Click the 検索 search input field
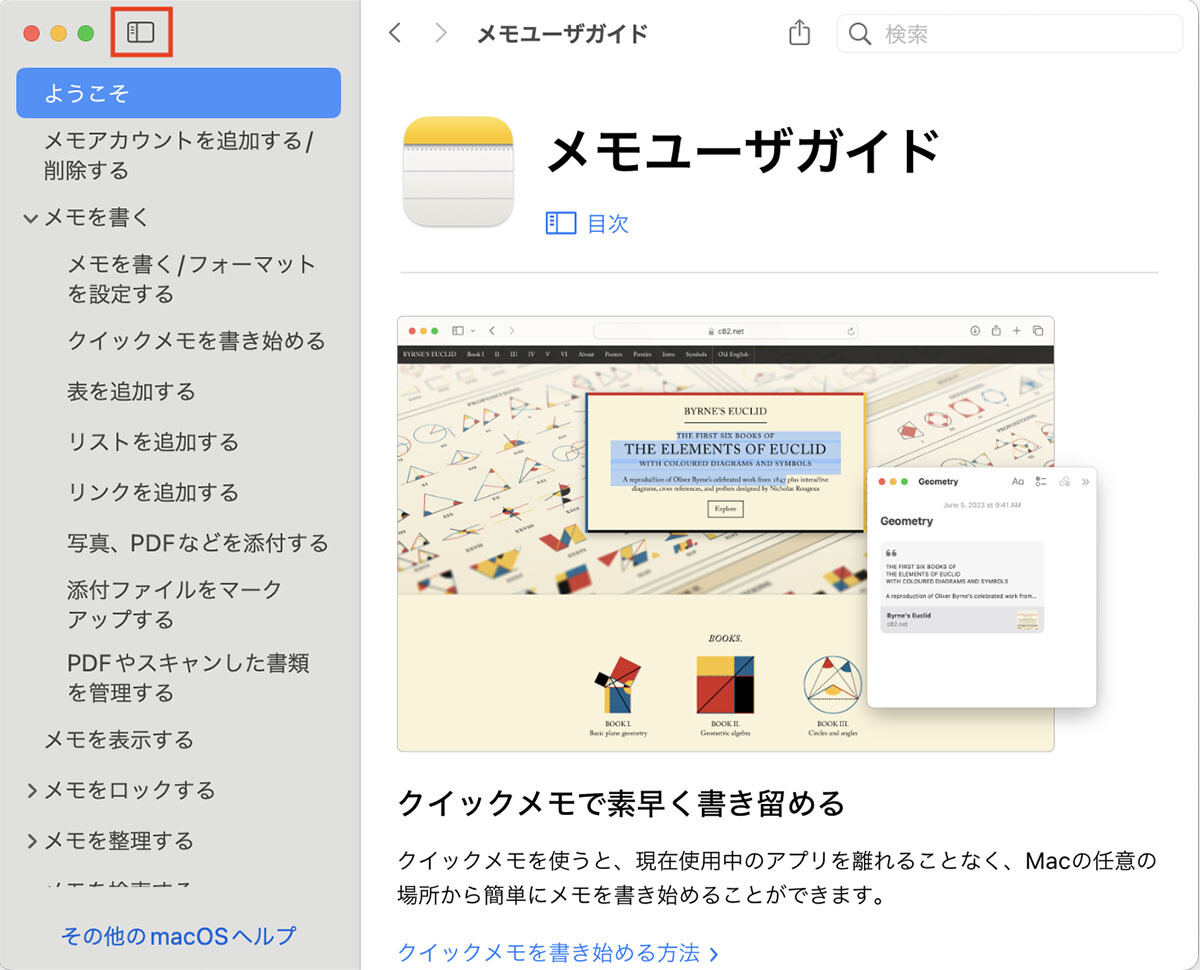 [x=1009, y=34]
